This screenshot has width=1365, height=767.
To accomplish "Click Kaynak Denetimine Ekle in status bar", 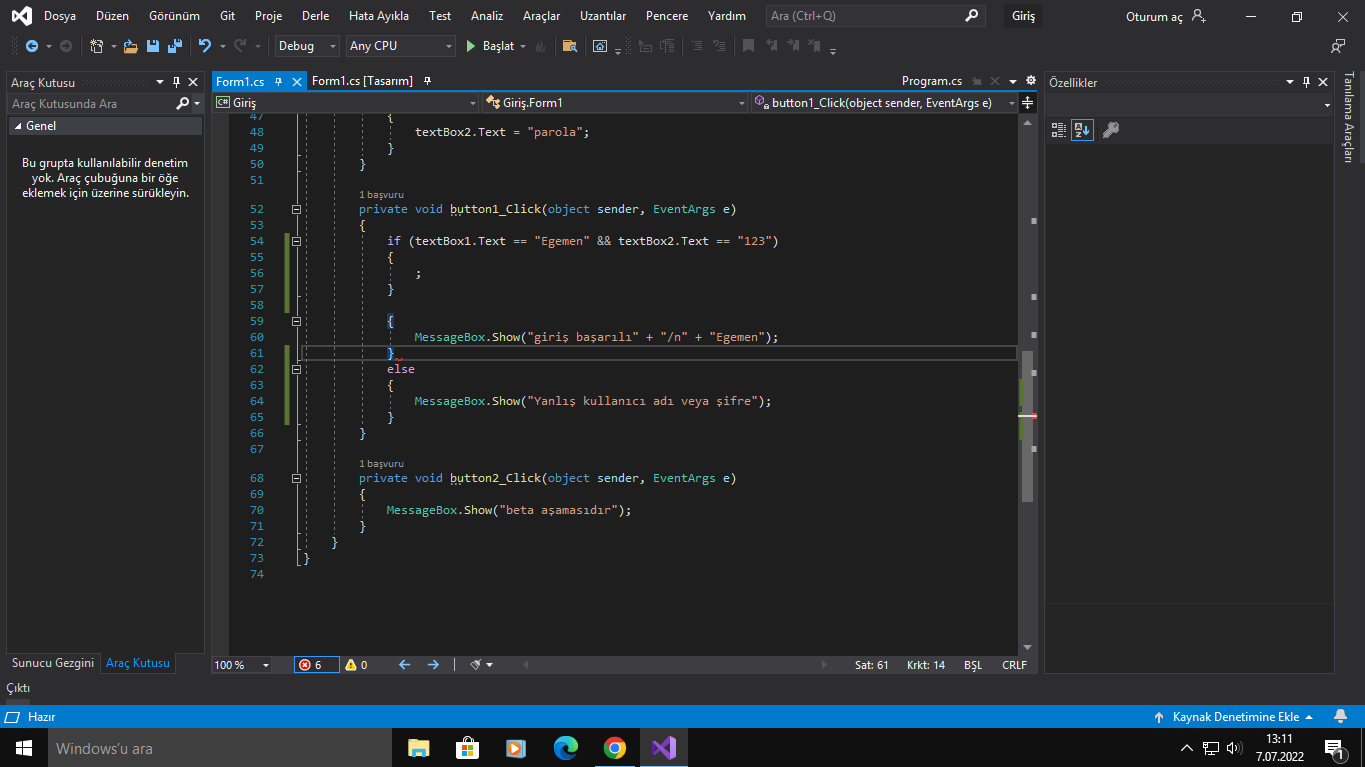I will point(1234,717).
